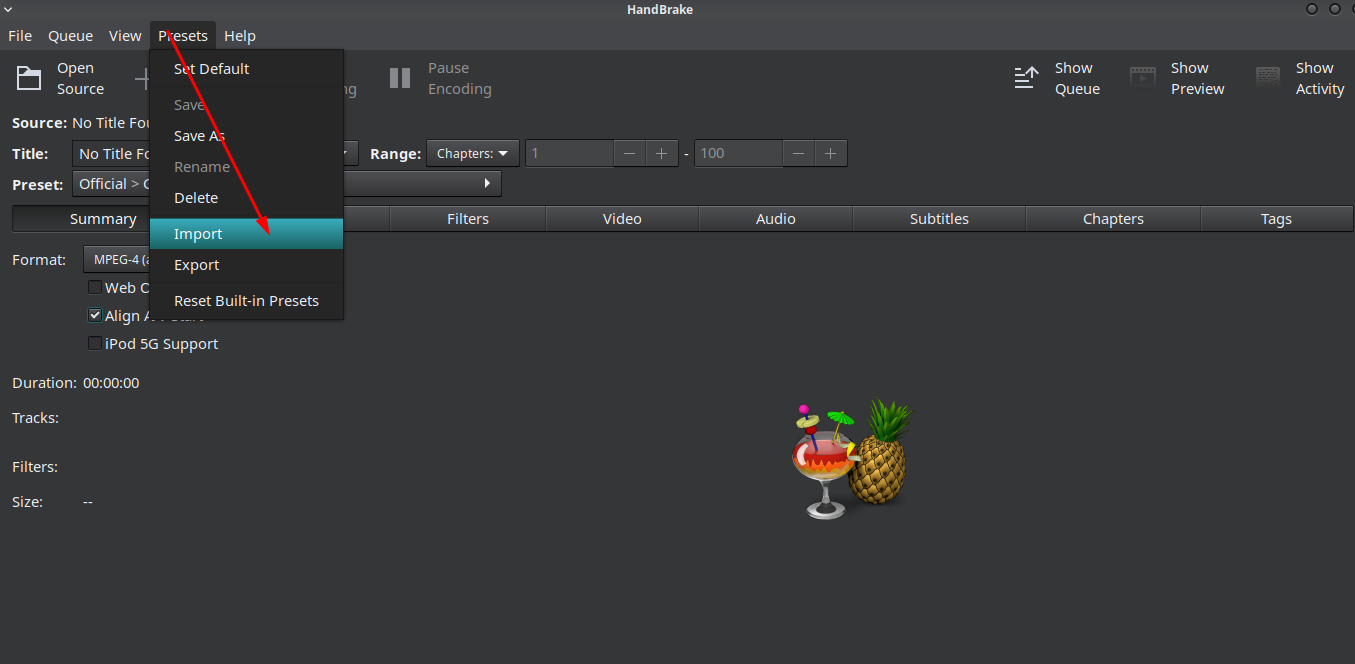Click the duration value 00:00:00
This screenshot has width=1355, height=664.
111,383
